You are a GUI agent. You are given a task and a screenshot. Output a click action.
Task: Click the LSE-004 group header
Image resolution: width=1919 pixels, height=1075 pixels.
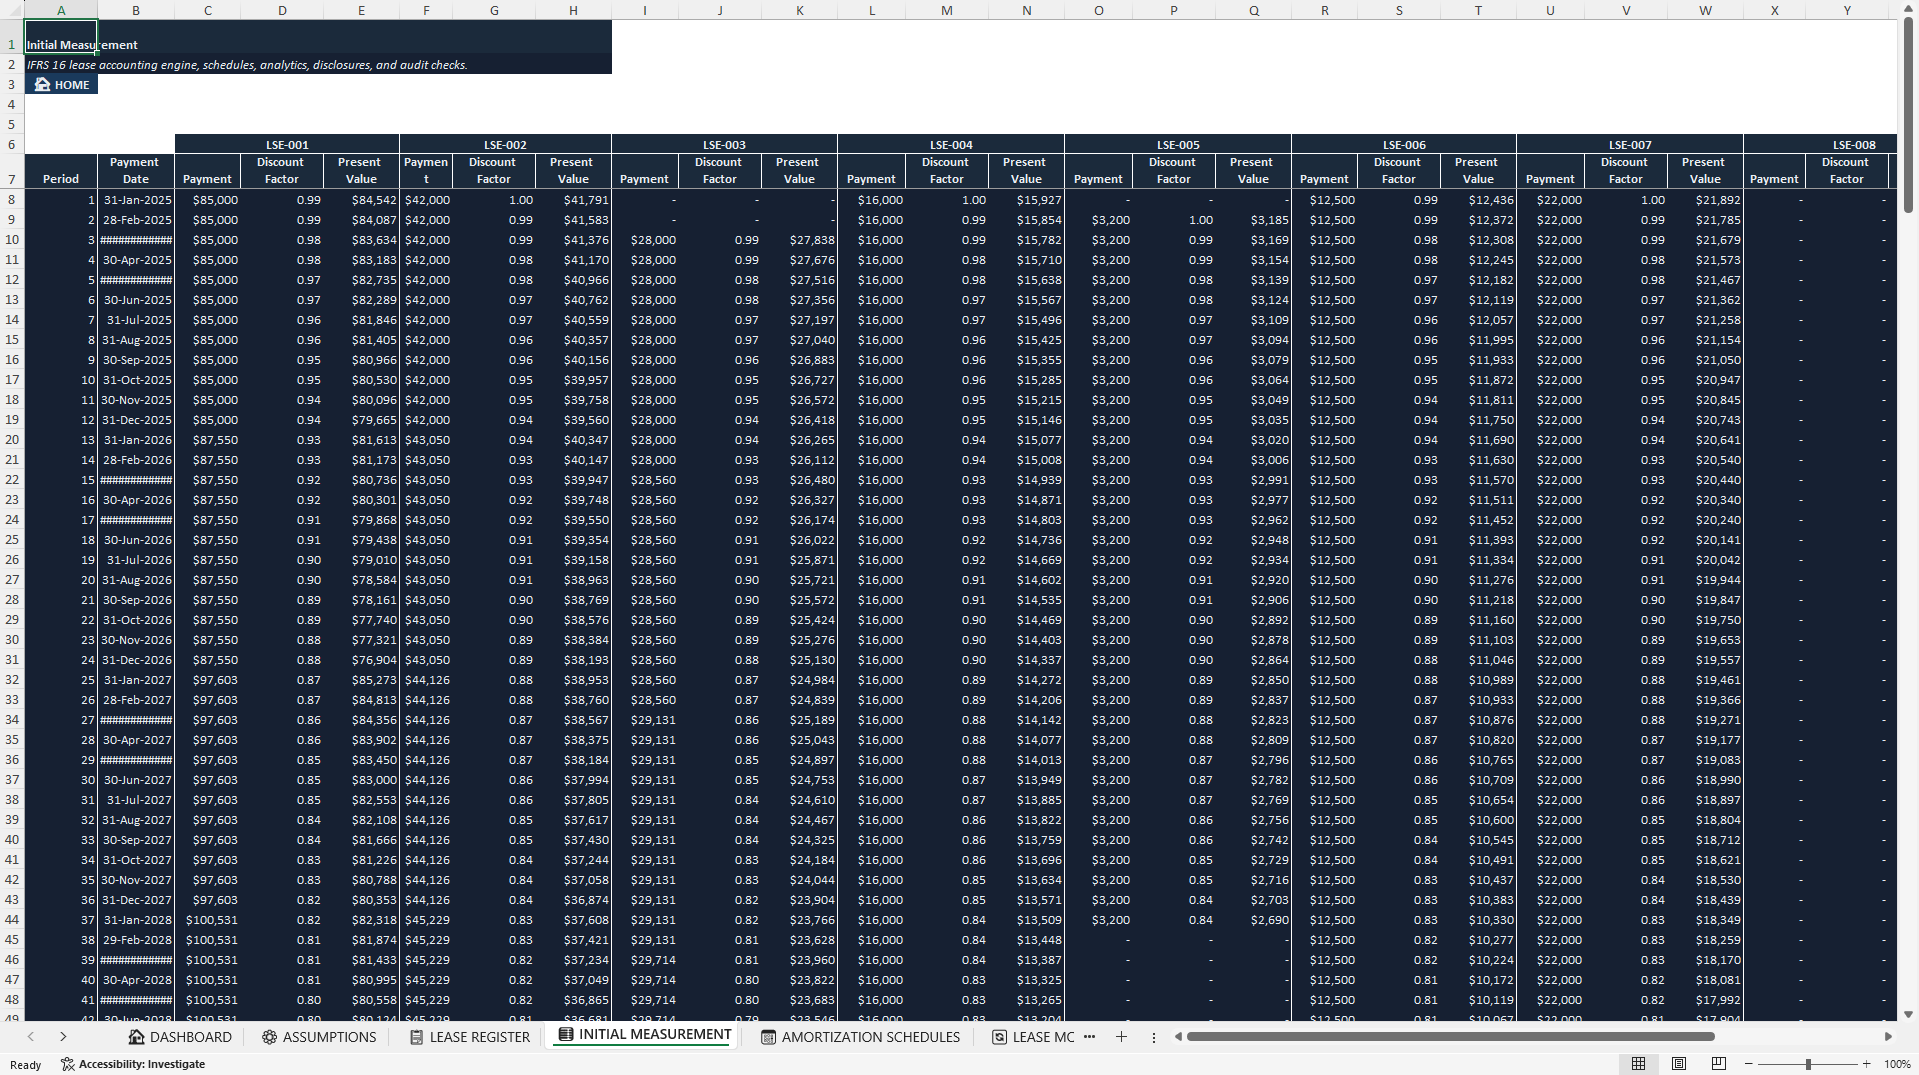click(951, 145)
